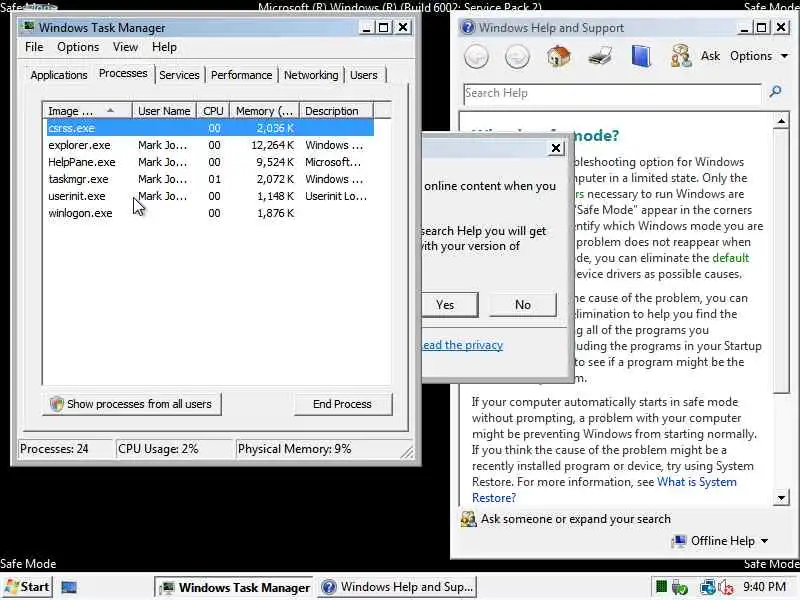Image resolution: width=800 pixels, height=600 pixels.
Task: Click the Show Desktop icon in taskbar
Action: click(x=69, y=587)
